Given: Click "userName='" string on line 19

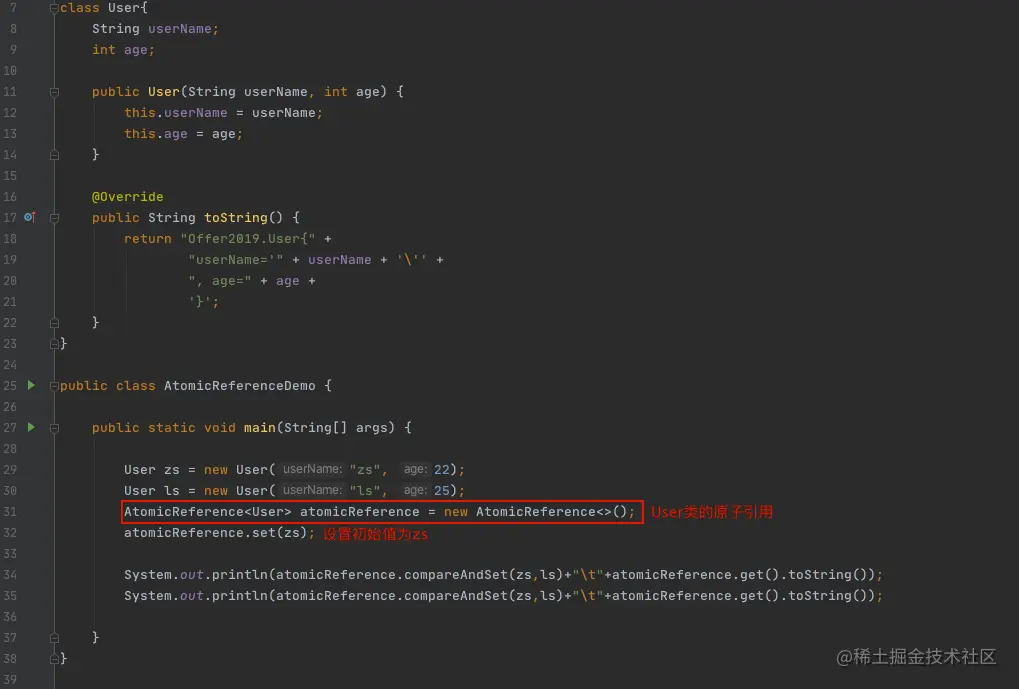Looking at the screenshot, I should pyautogui.click(x=235, y=259).
